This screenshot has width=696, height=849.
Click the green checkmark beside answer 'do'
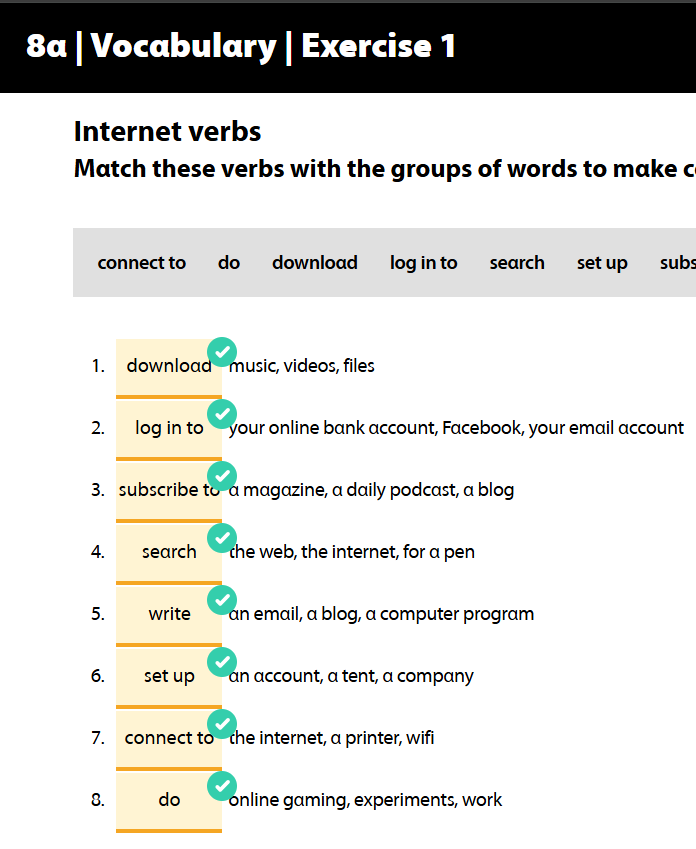tap(222, 786)
